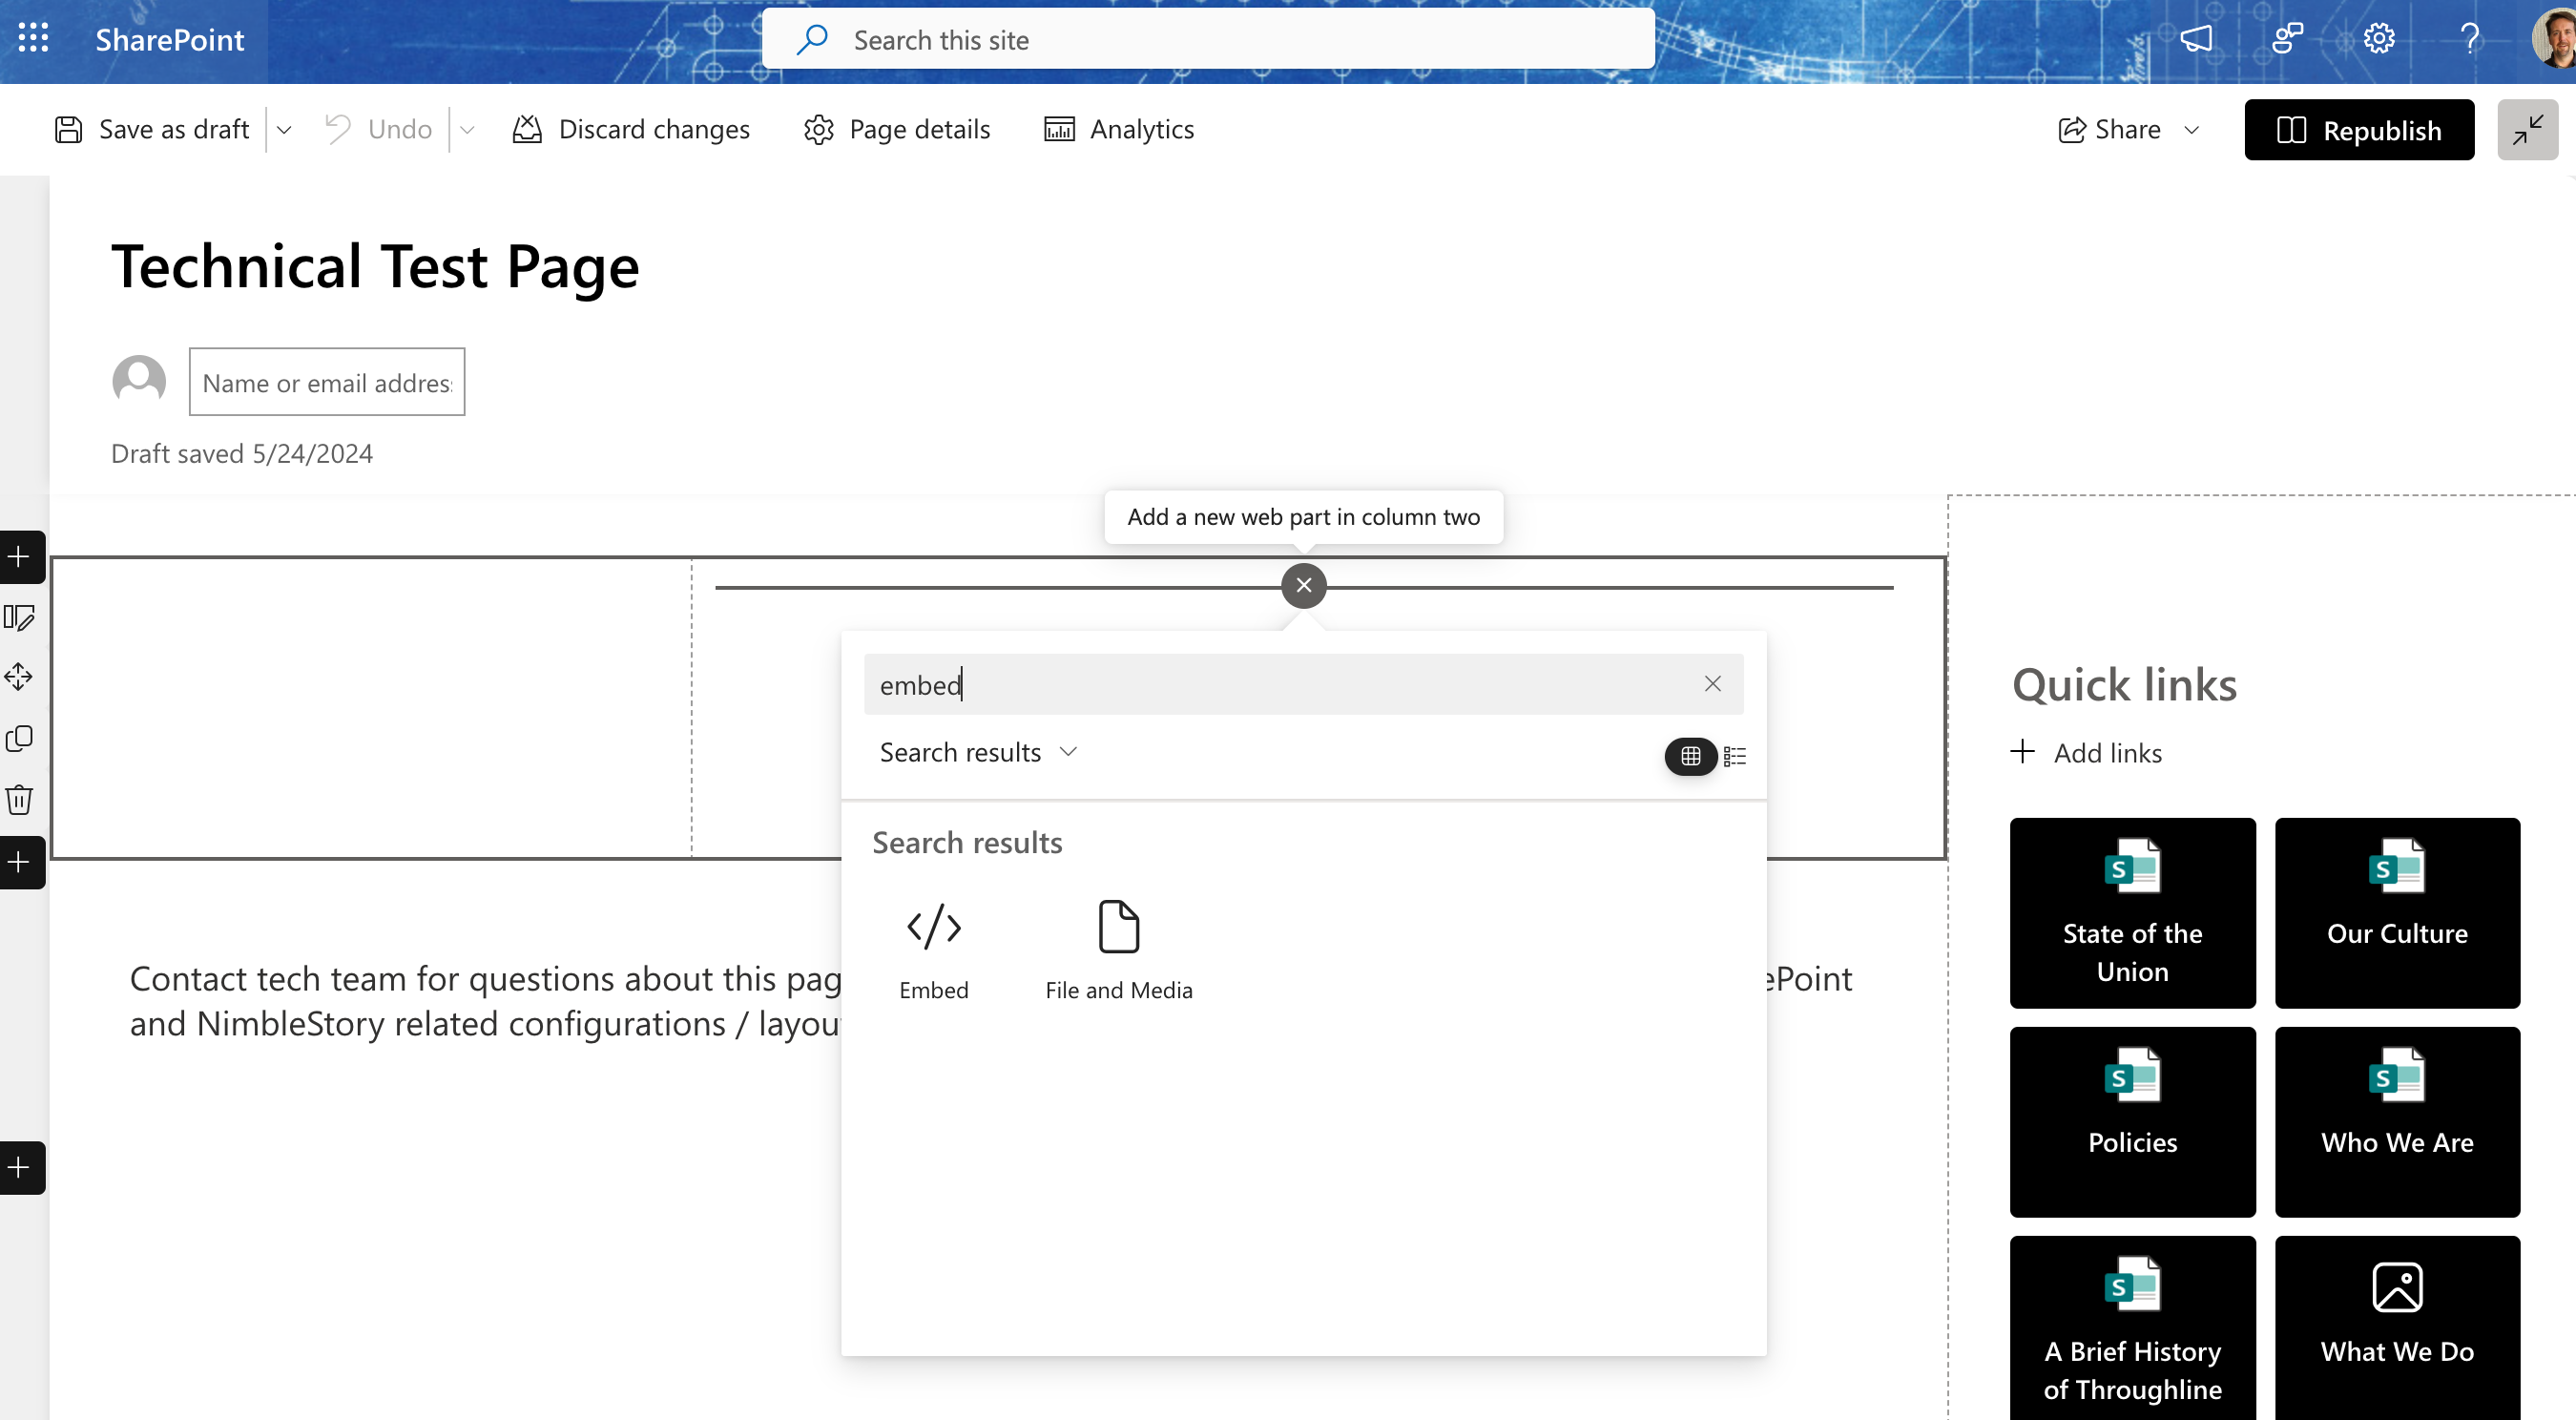Click the delete section trash icon
This screenshot has height=1420, width=2576.
pyautogui.click(x=19, y=799)
